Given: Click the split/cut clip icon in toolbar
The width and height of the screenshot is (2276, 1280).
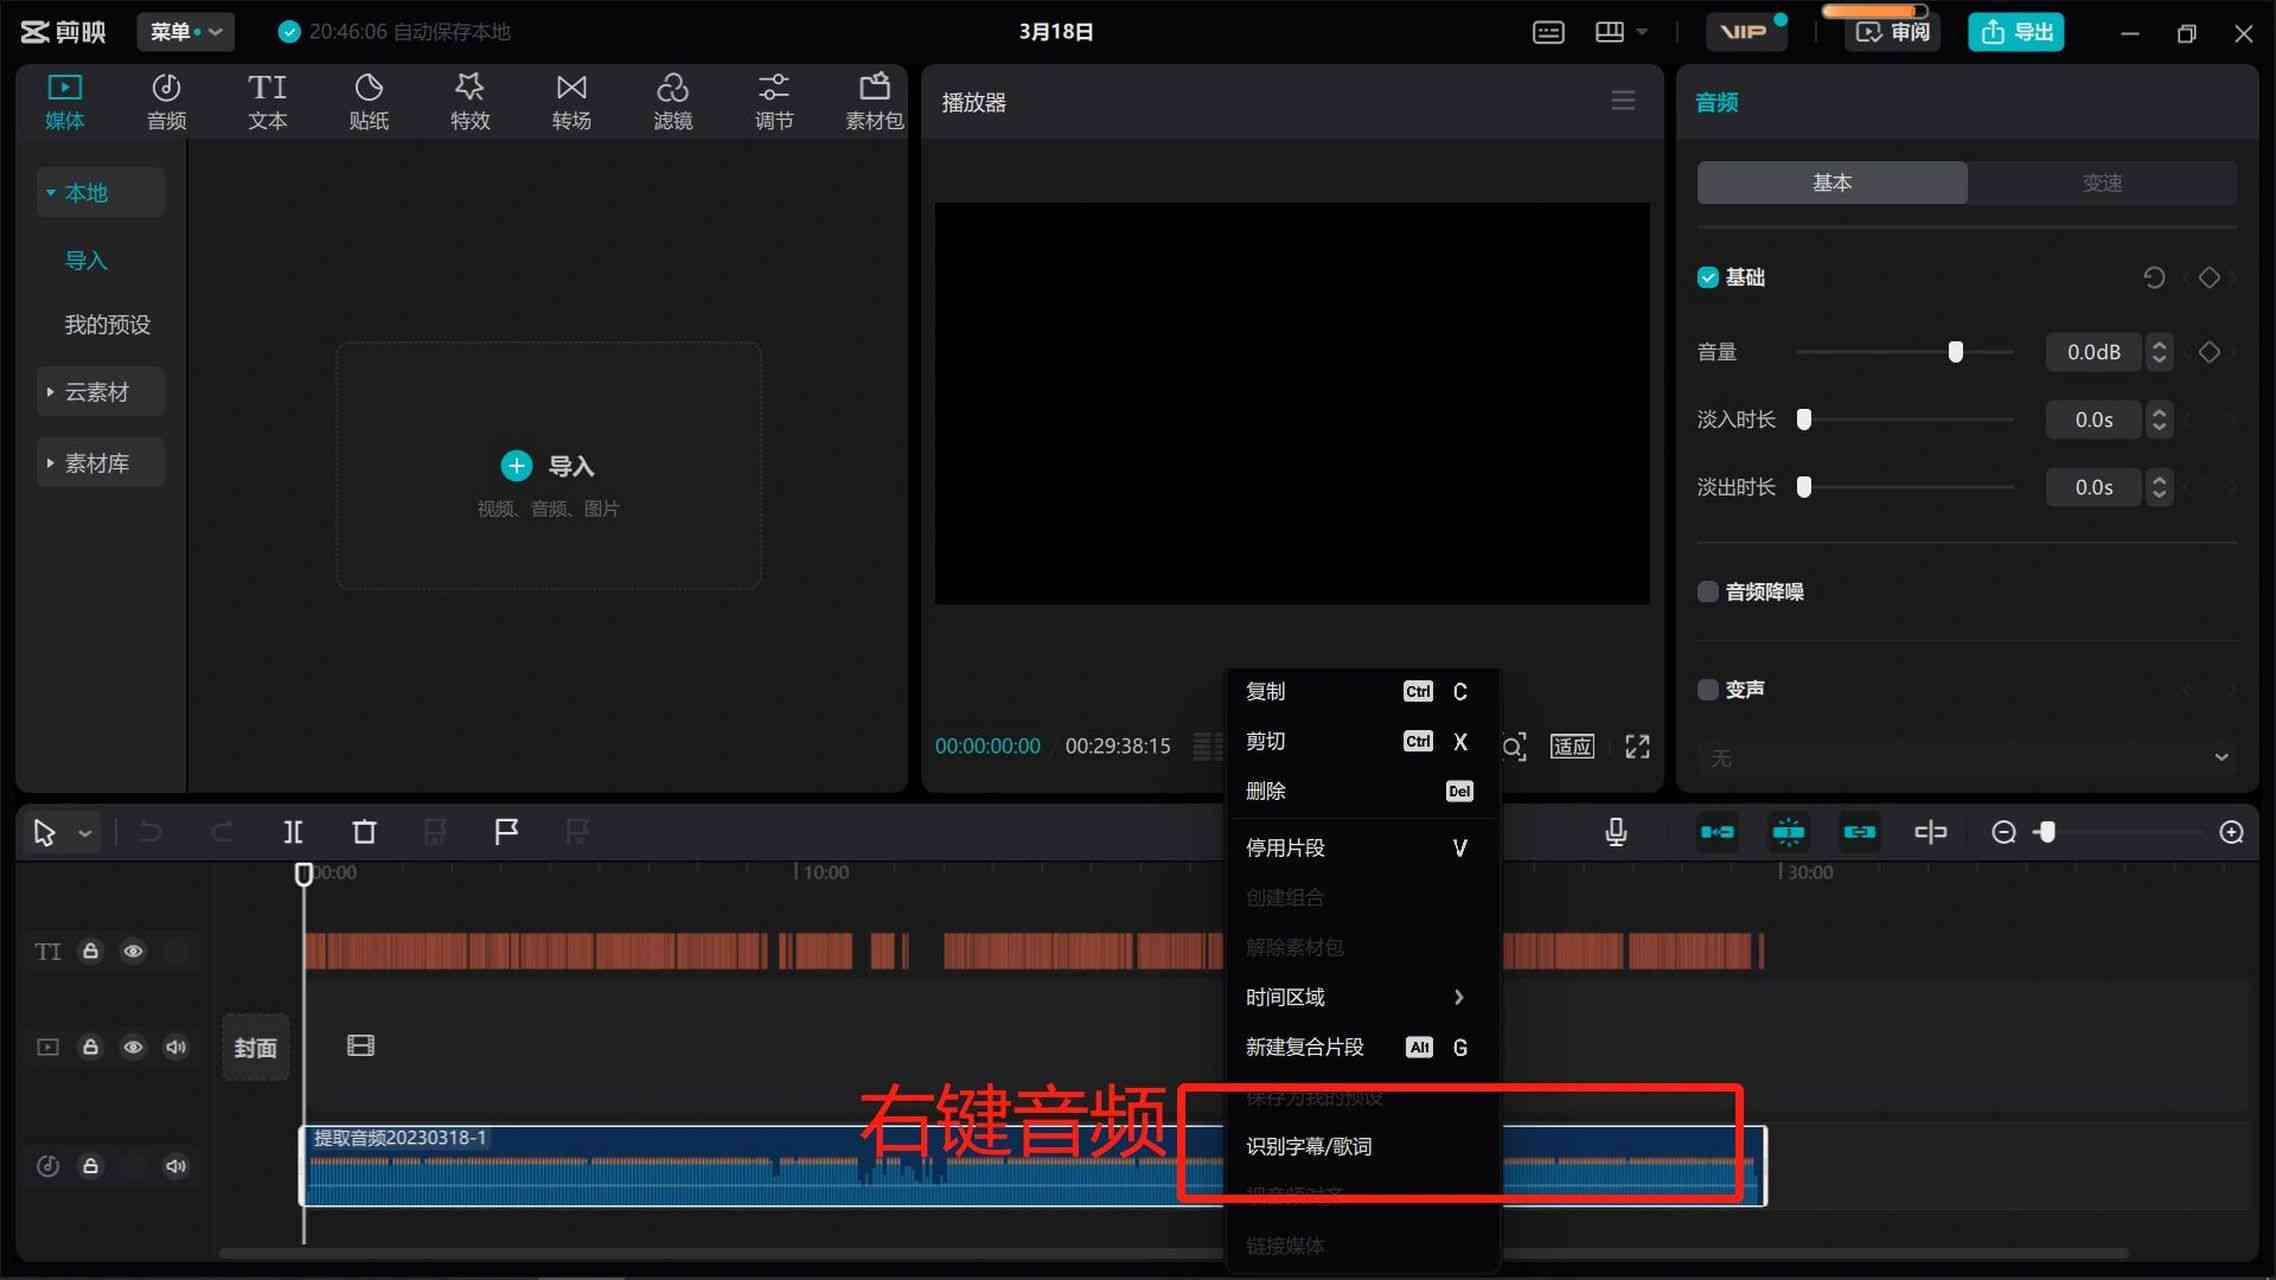Looking at the screenshot, I should coord(294,830).
